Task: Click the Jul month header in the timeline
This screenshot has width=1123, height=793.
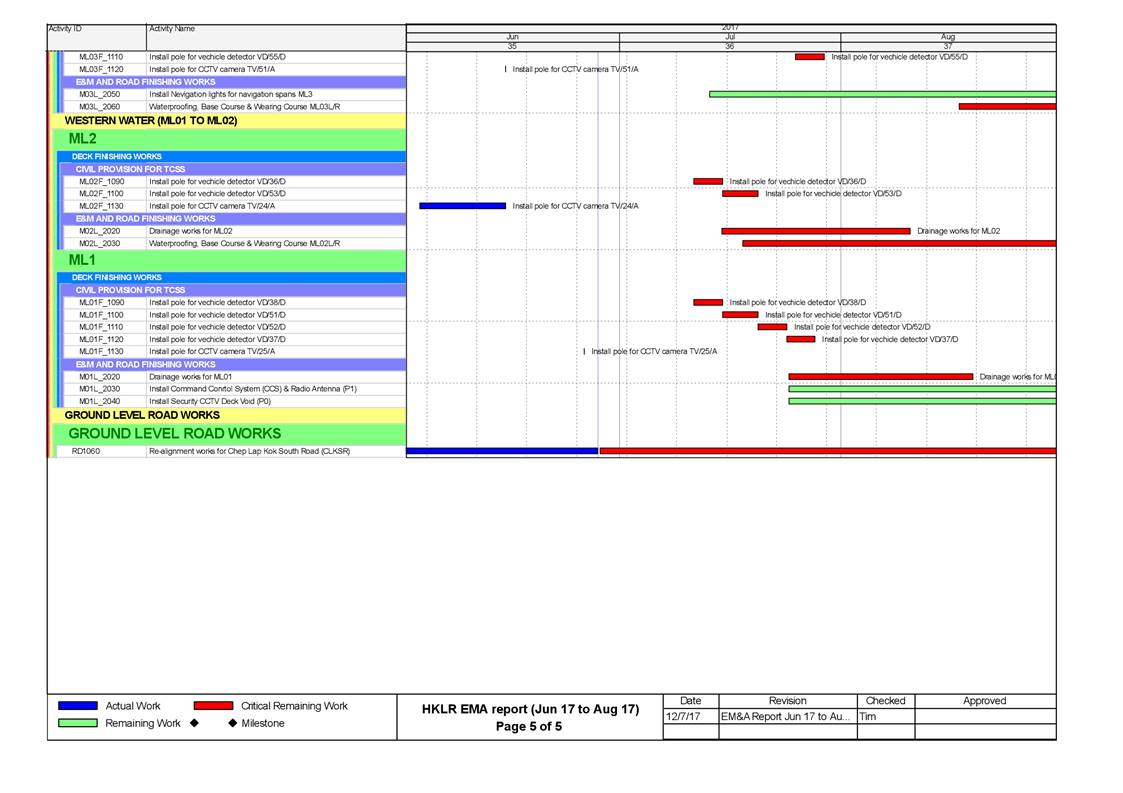Action: (x=730, y=37)
